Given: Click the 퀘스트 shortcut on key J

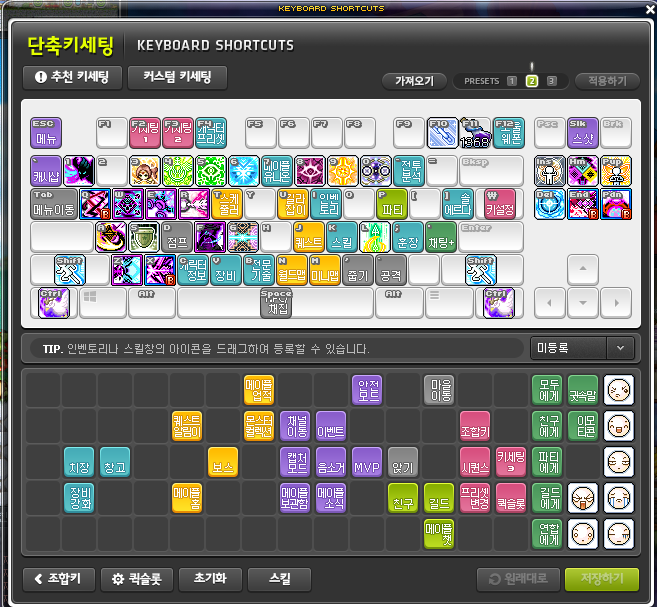Looking at the screenshot, I should coord(309,237).
